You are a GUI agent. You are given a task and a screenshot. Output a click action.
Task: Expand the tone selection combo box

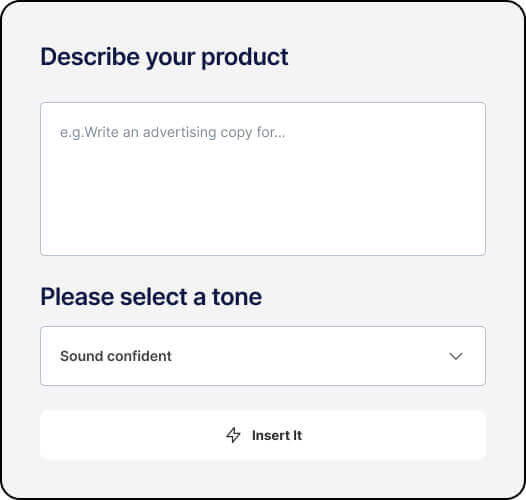pyautogui.click(x=263, y=356)
